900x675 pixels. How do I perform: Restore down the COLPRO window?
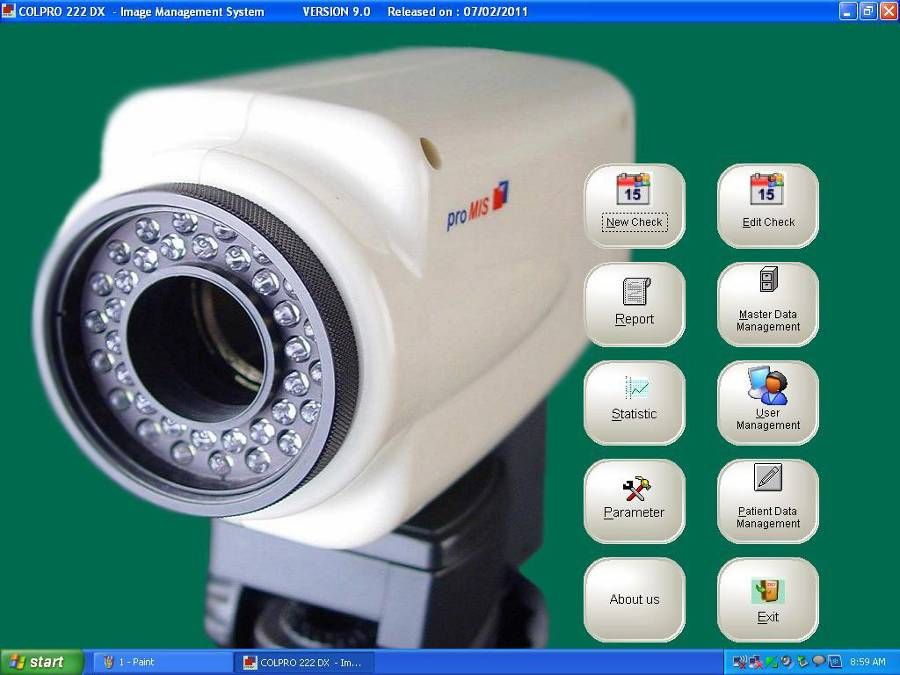(868, 11)
